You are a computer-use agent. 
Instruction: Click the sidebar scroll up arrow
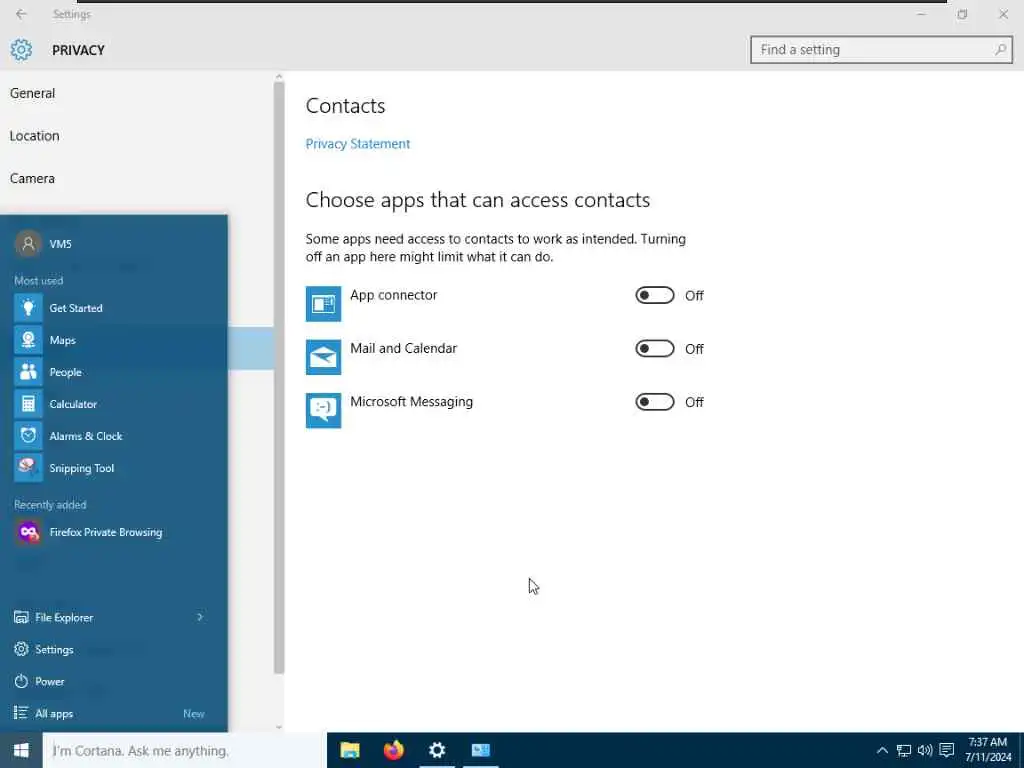pos(279,77)
